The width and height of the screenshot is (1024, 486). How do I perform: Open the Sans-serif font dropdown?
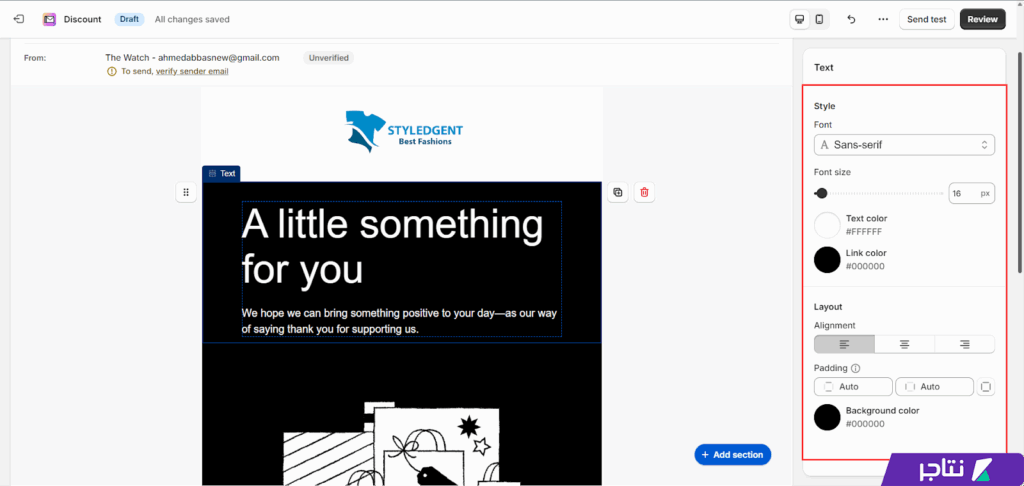point(904,145)
